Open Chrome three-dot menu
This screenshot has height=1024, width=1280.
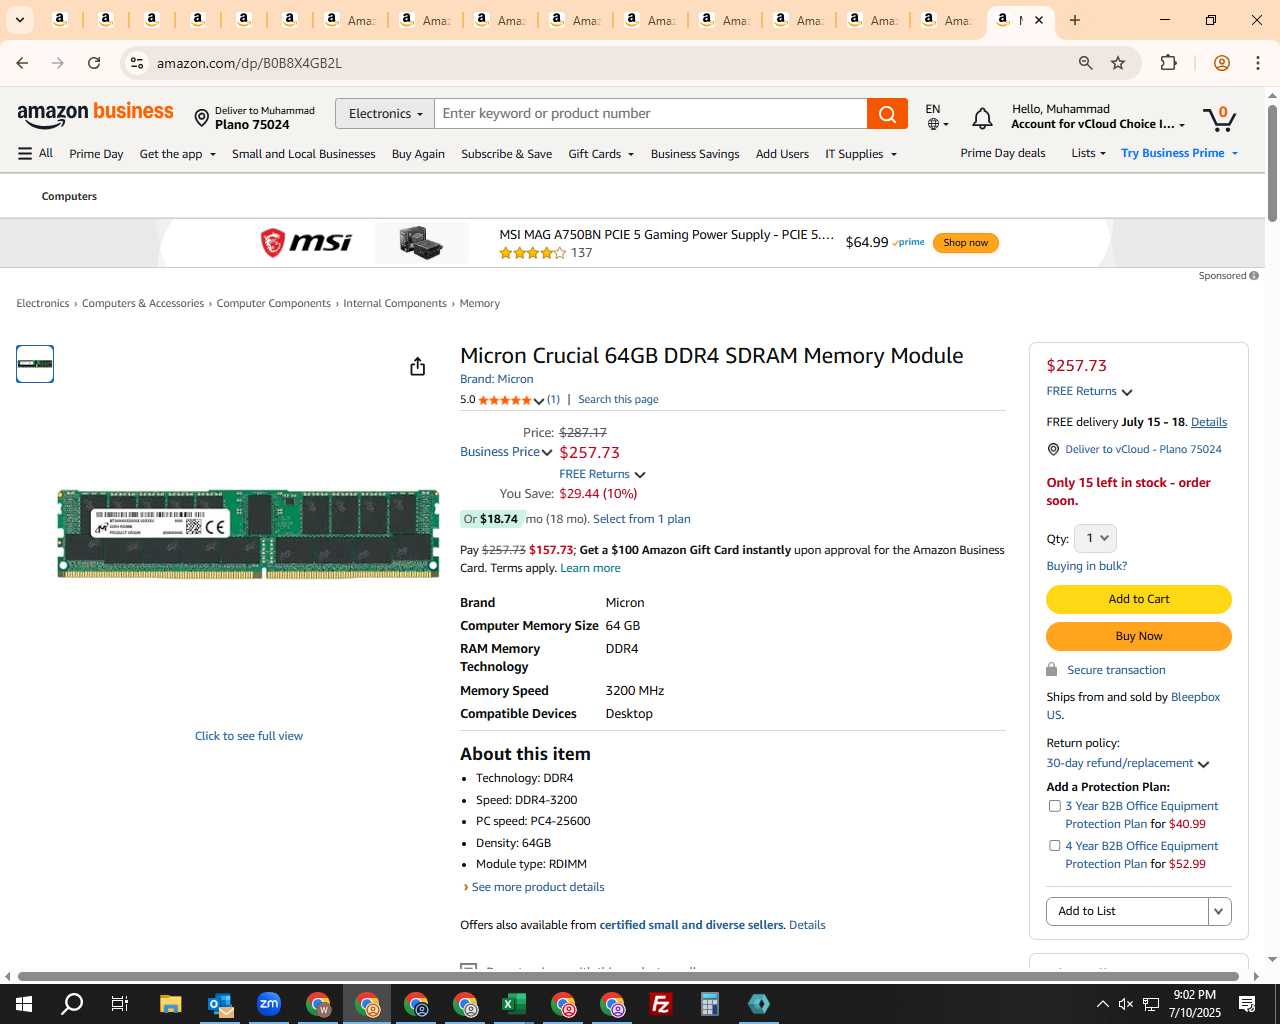(1258, 63)
